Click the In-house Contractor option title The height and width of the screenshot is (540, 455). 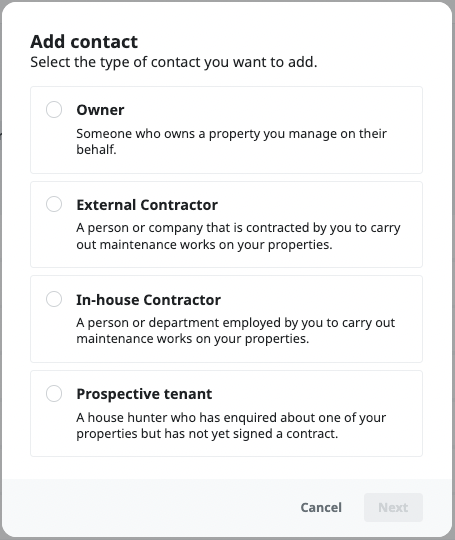click(x=148, y=300)
